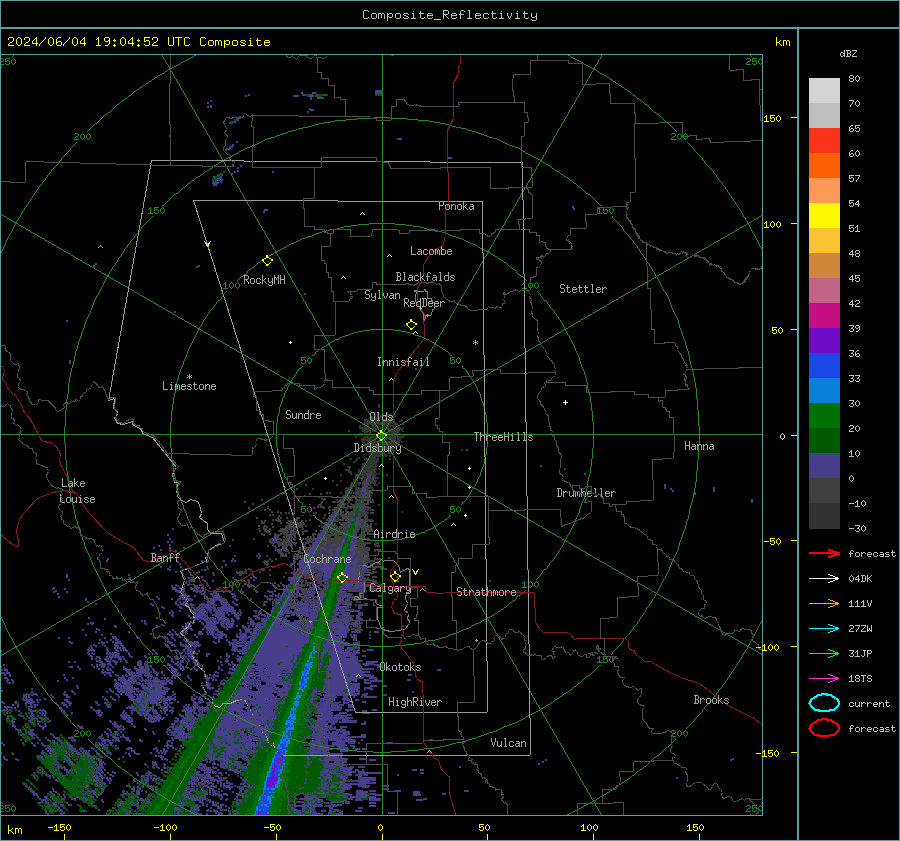Click the white 04DK arrow legend icon
Viewport: 900px width, 841px height.
824,579
